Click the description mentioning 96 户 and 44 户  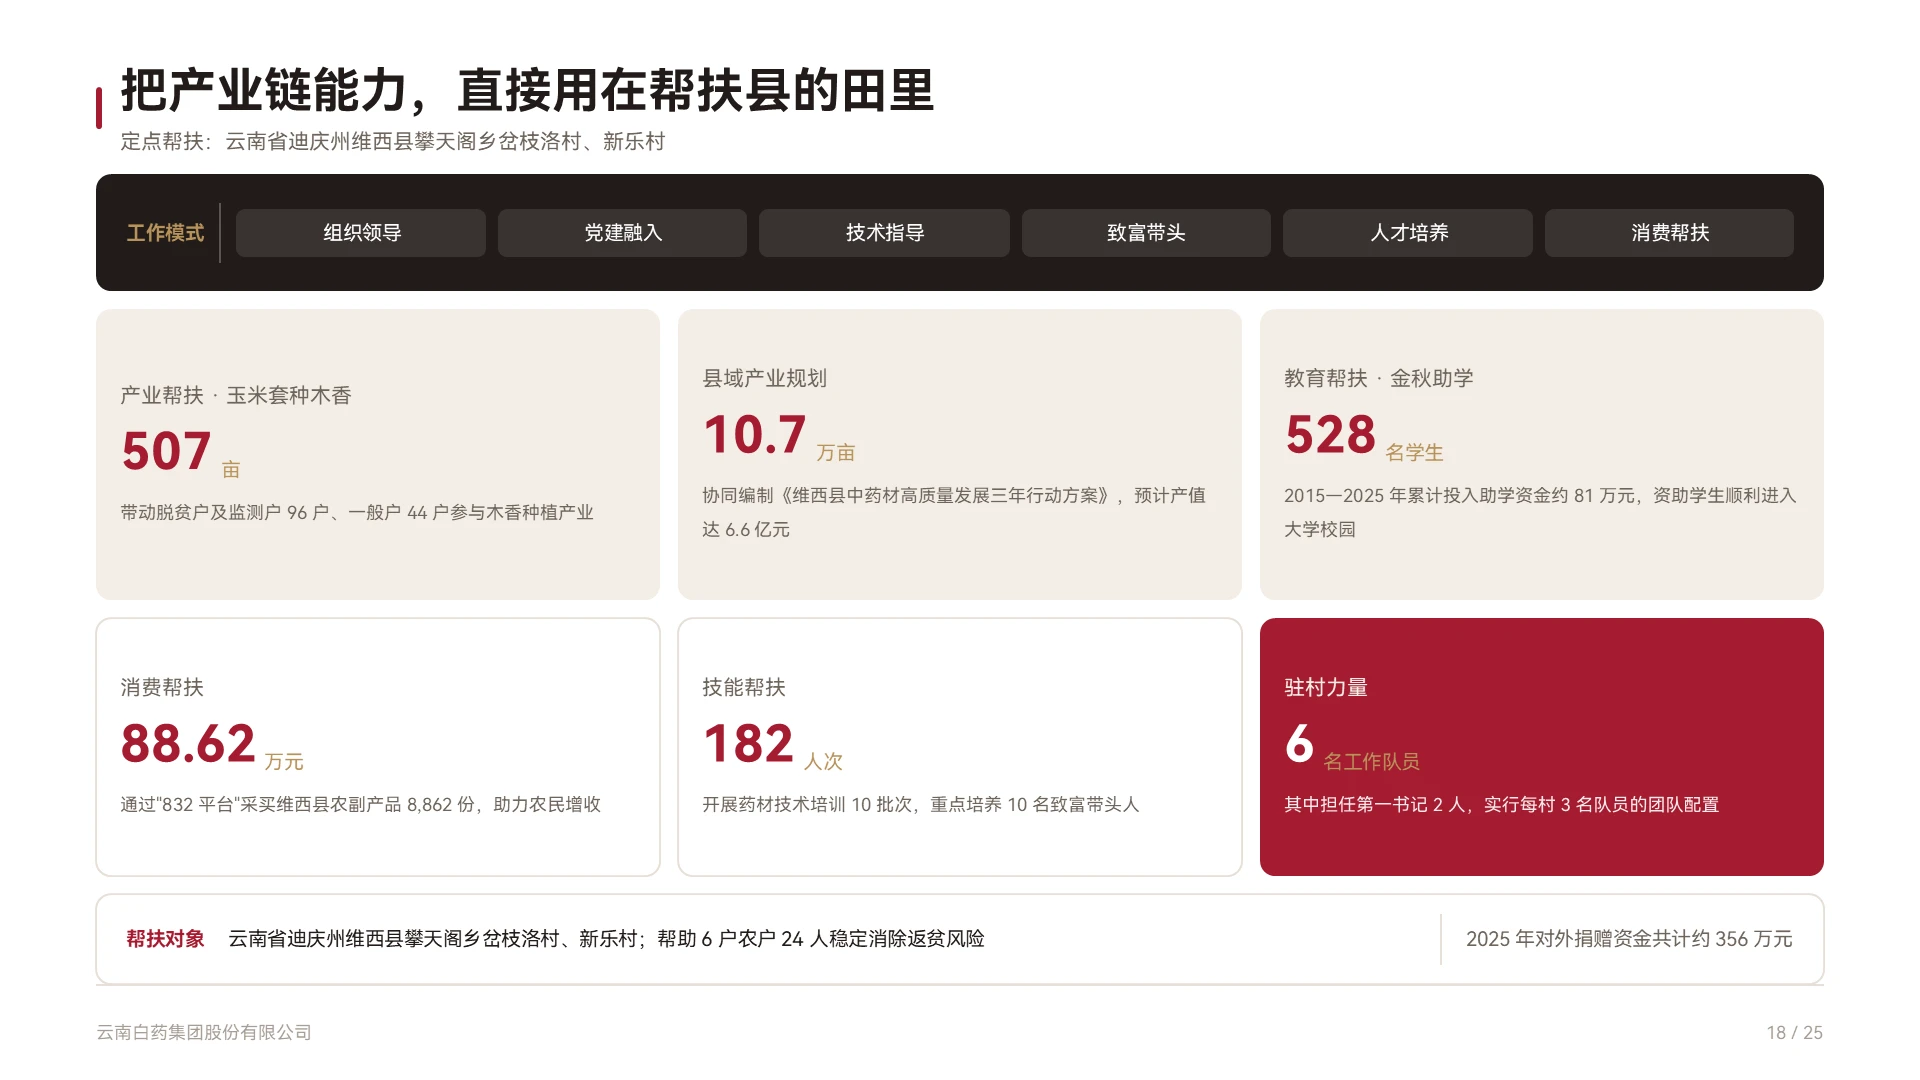[x=357, y=512]
